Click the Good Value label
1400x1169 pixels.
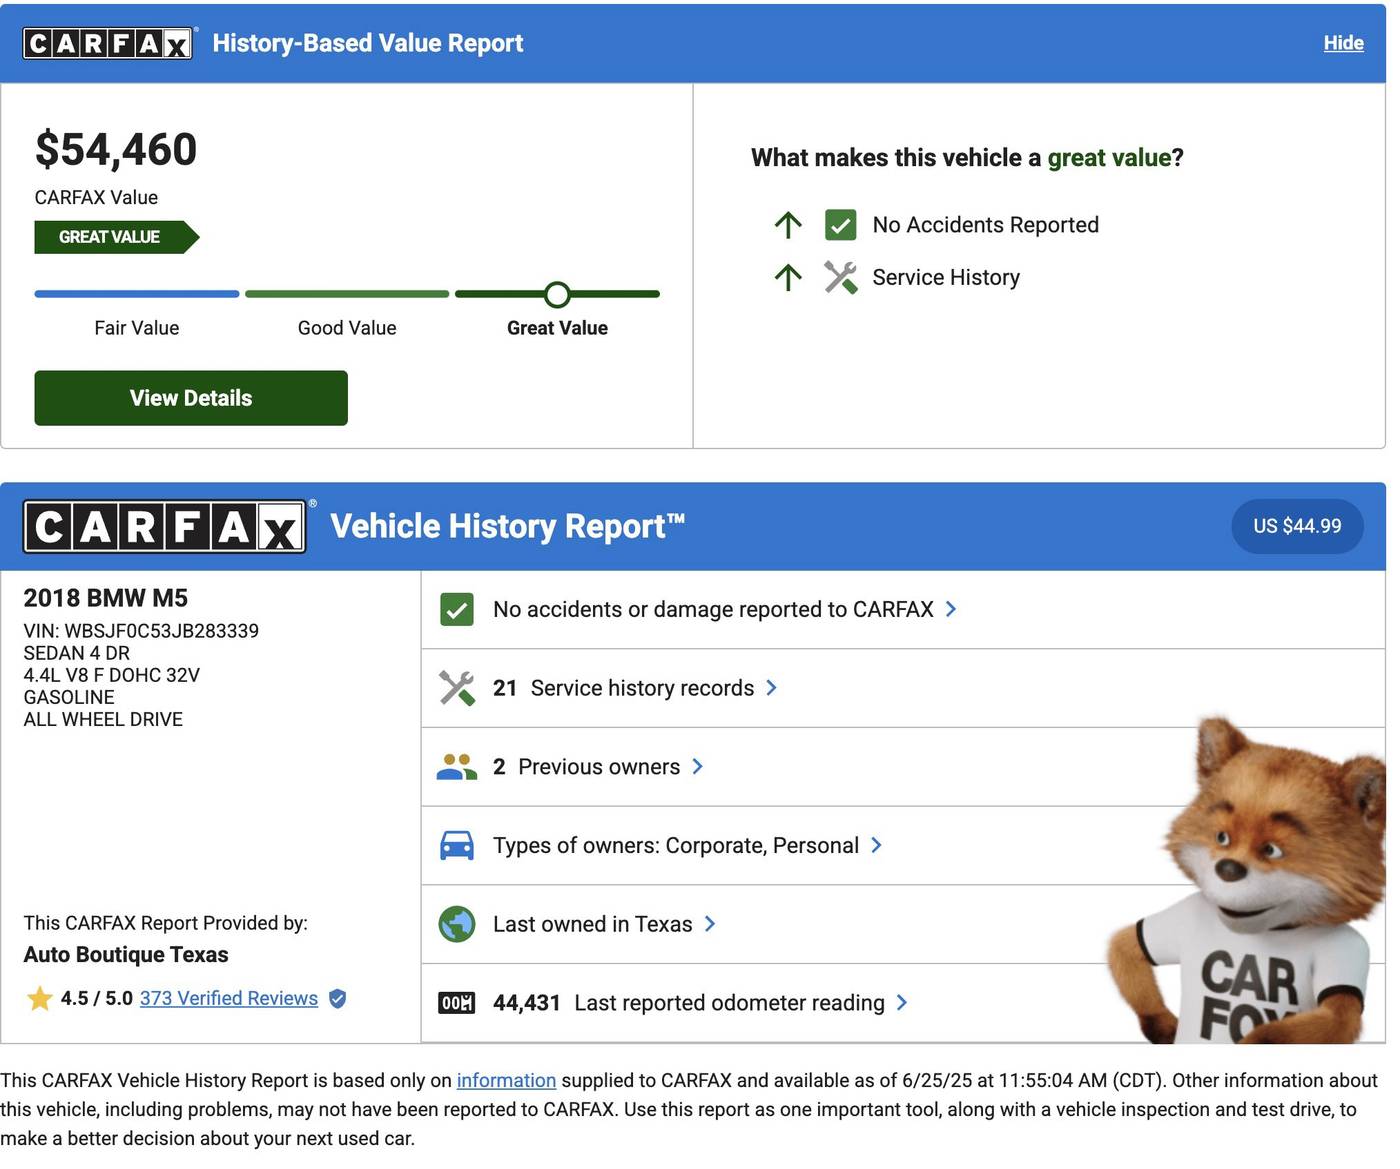347,328
